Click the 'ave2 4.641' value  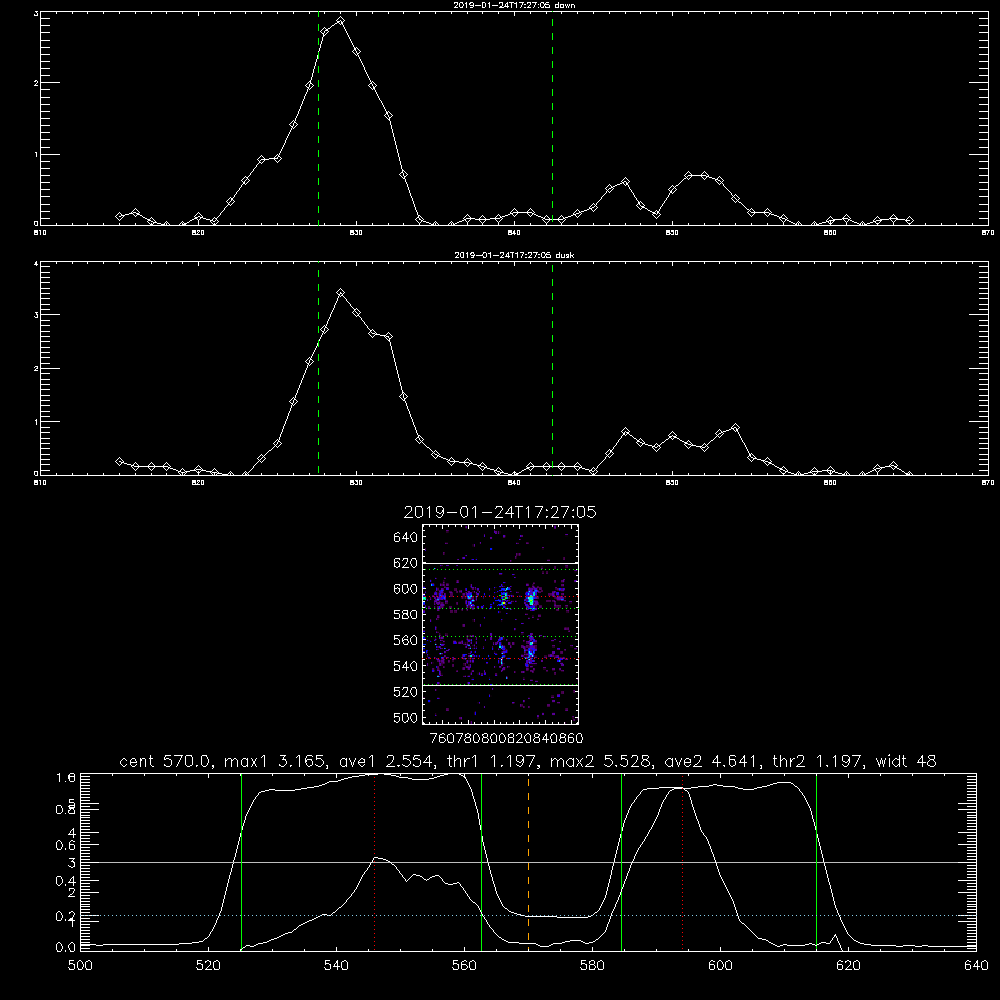[x=712, y=761]
